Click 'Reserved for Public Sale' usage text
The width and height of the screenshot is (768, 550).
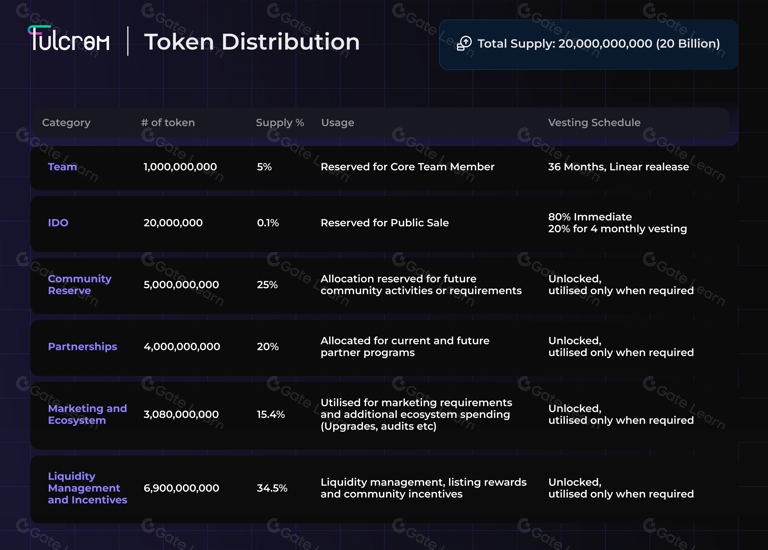pyautogui.click(x=384, y=223)
